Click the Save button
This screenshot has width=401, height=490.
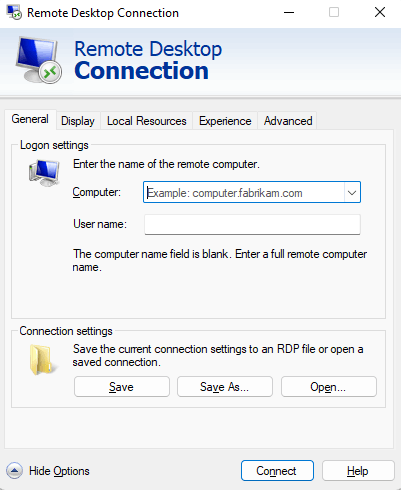[x=122, y=387]
